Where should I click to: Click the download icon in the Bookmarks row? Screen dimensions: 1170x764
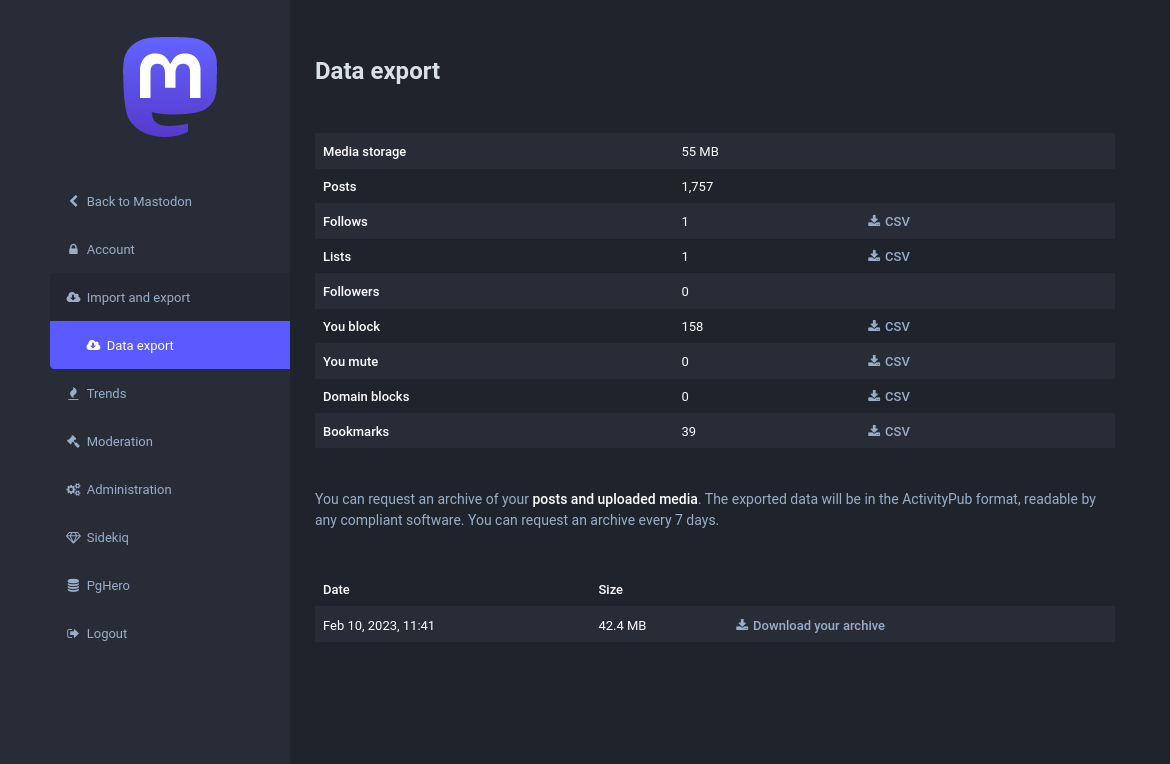tap(874, 431)
